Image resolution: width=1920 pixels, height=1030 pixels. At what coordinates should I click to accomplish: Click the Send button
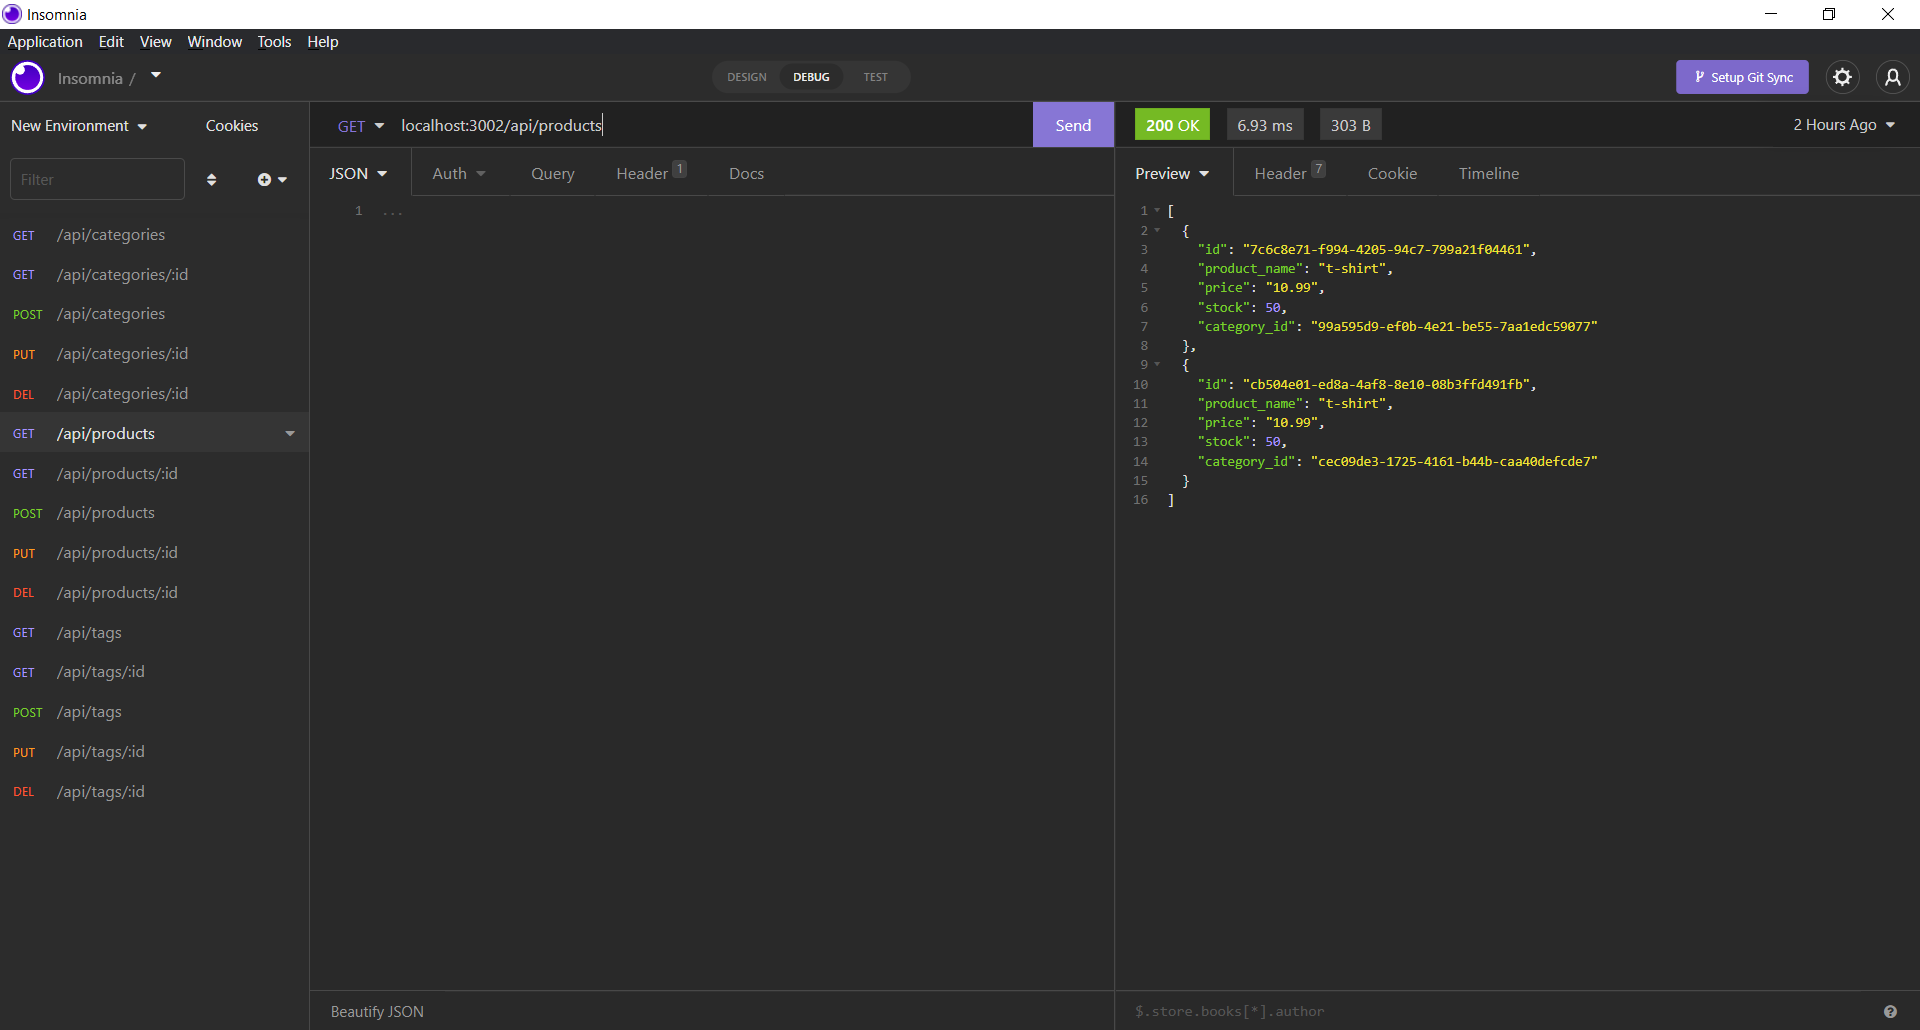click(x=1072, y=124)
